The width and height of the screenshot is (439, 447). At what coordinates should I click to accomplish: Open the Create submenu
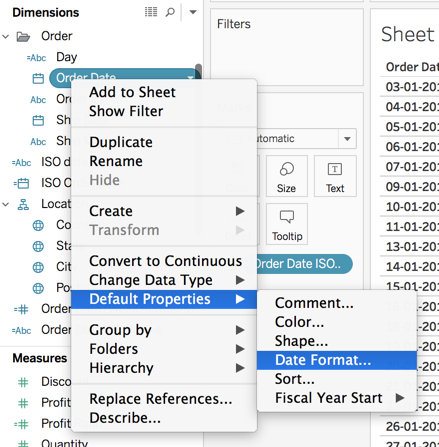click(164, 211)
